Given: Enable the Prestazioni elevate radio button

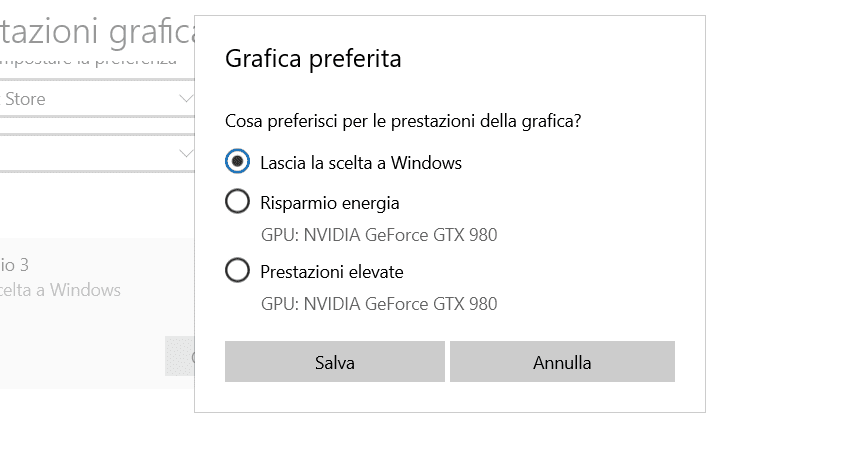Looking at the screenshot, I should pos(238,271).
